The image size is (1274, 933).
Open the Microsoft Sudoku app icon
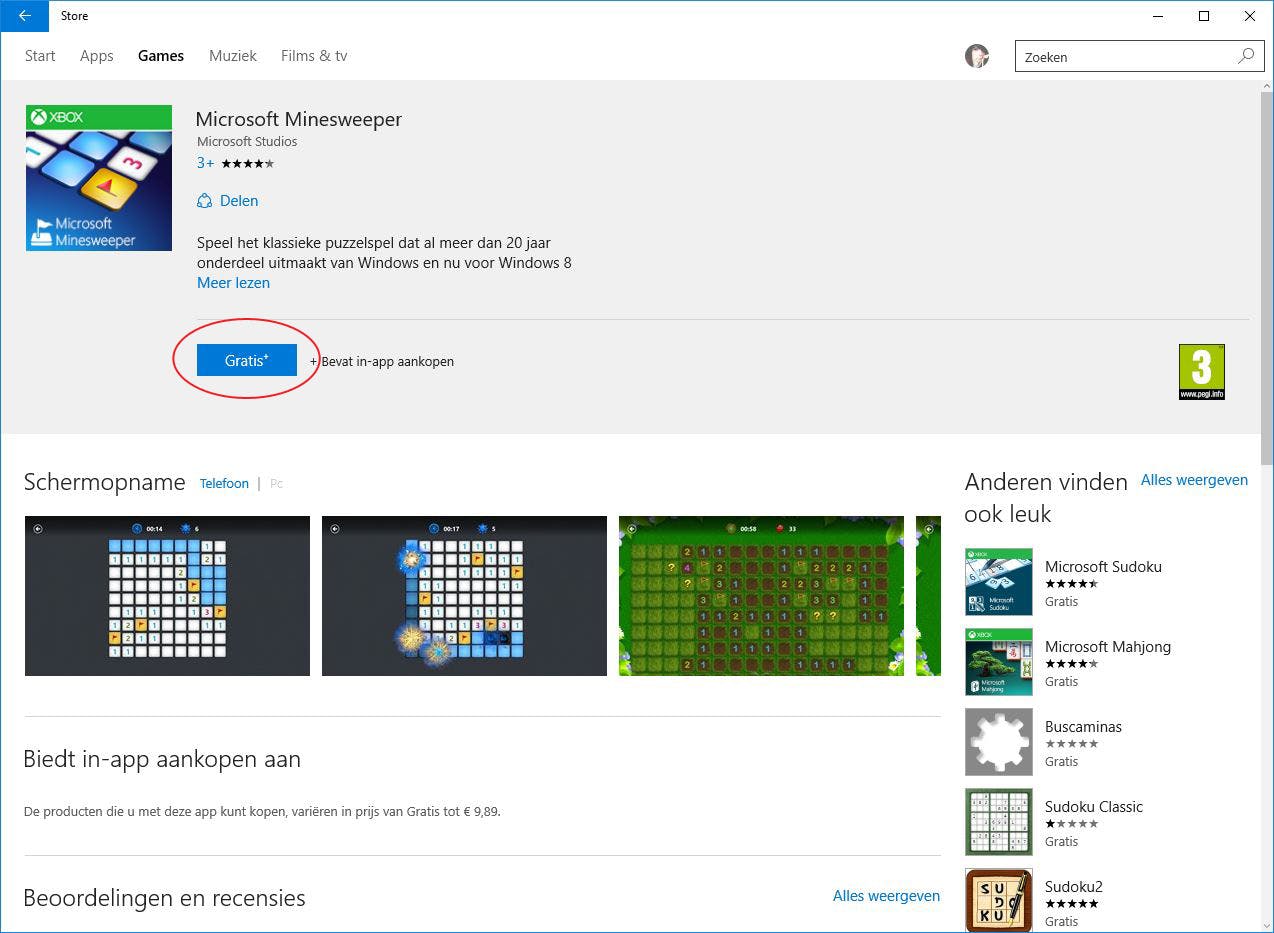(998, 582)
